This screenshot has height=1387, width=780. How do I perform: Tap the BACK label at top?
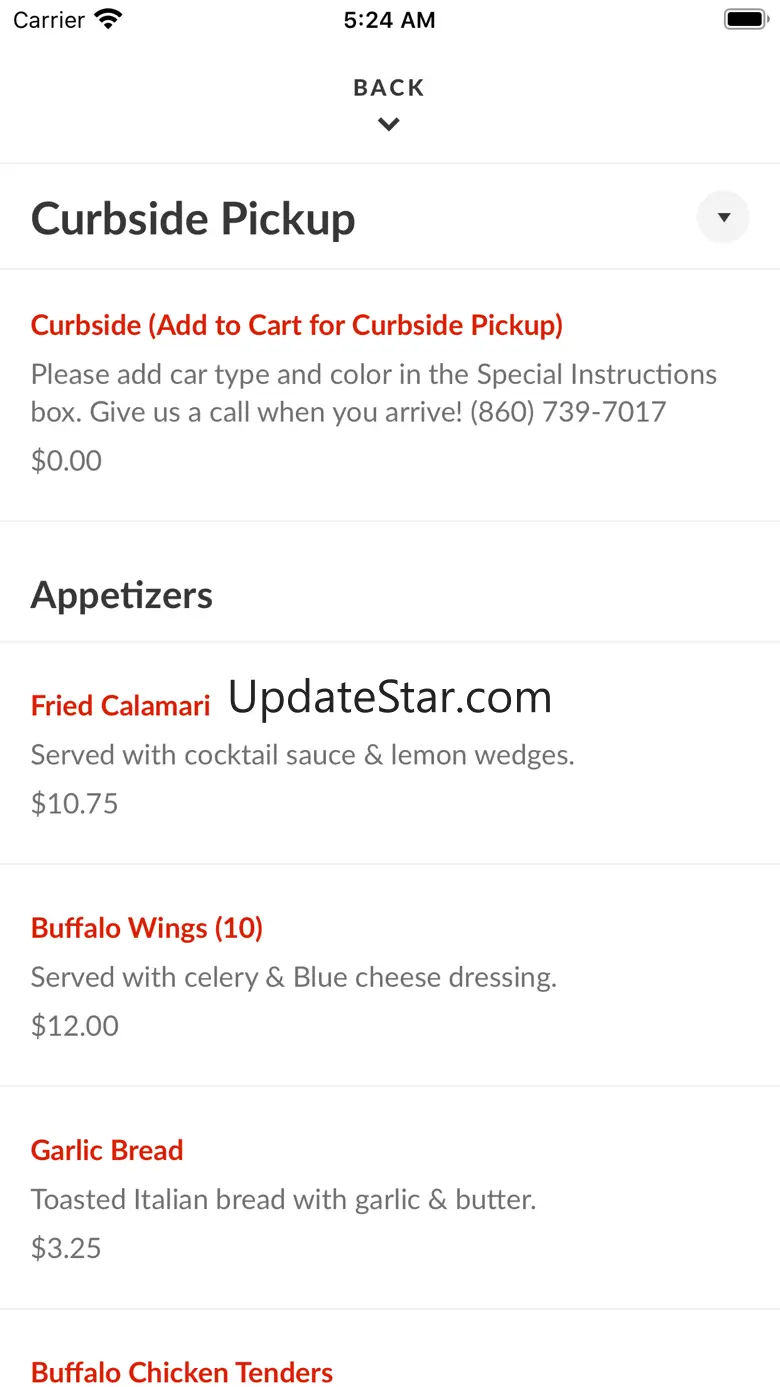click(x=389, y=88)
